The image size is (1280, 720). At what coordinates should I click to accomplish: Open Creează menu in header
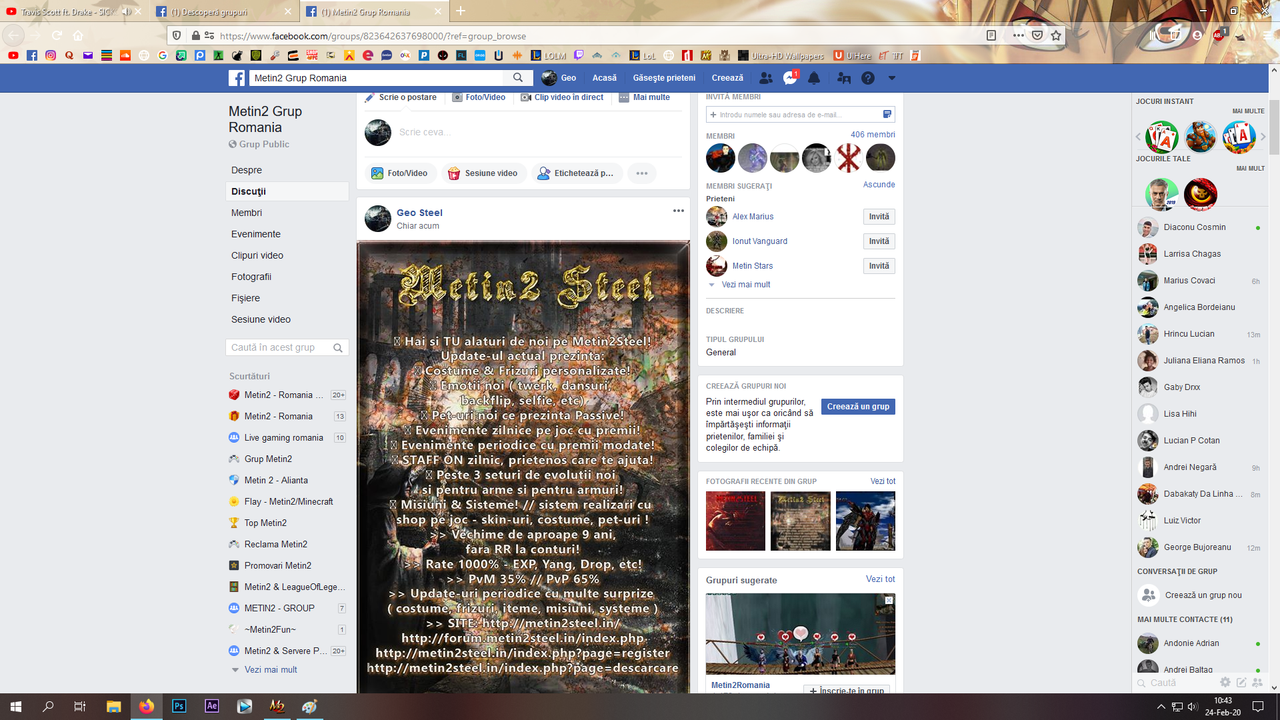coord(727,78)
